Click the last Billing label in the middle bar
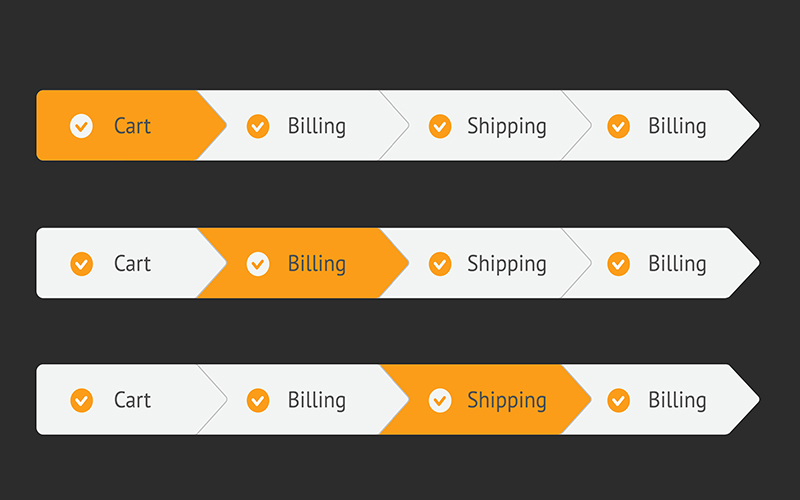 pos(677,264)
